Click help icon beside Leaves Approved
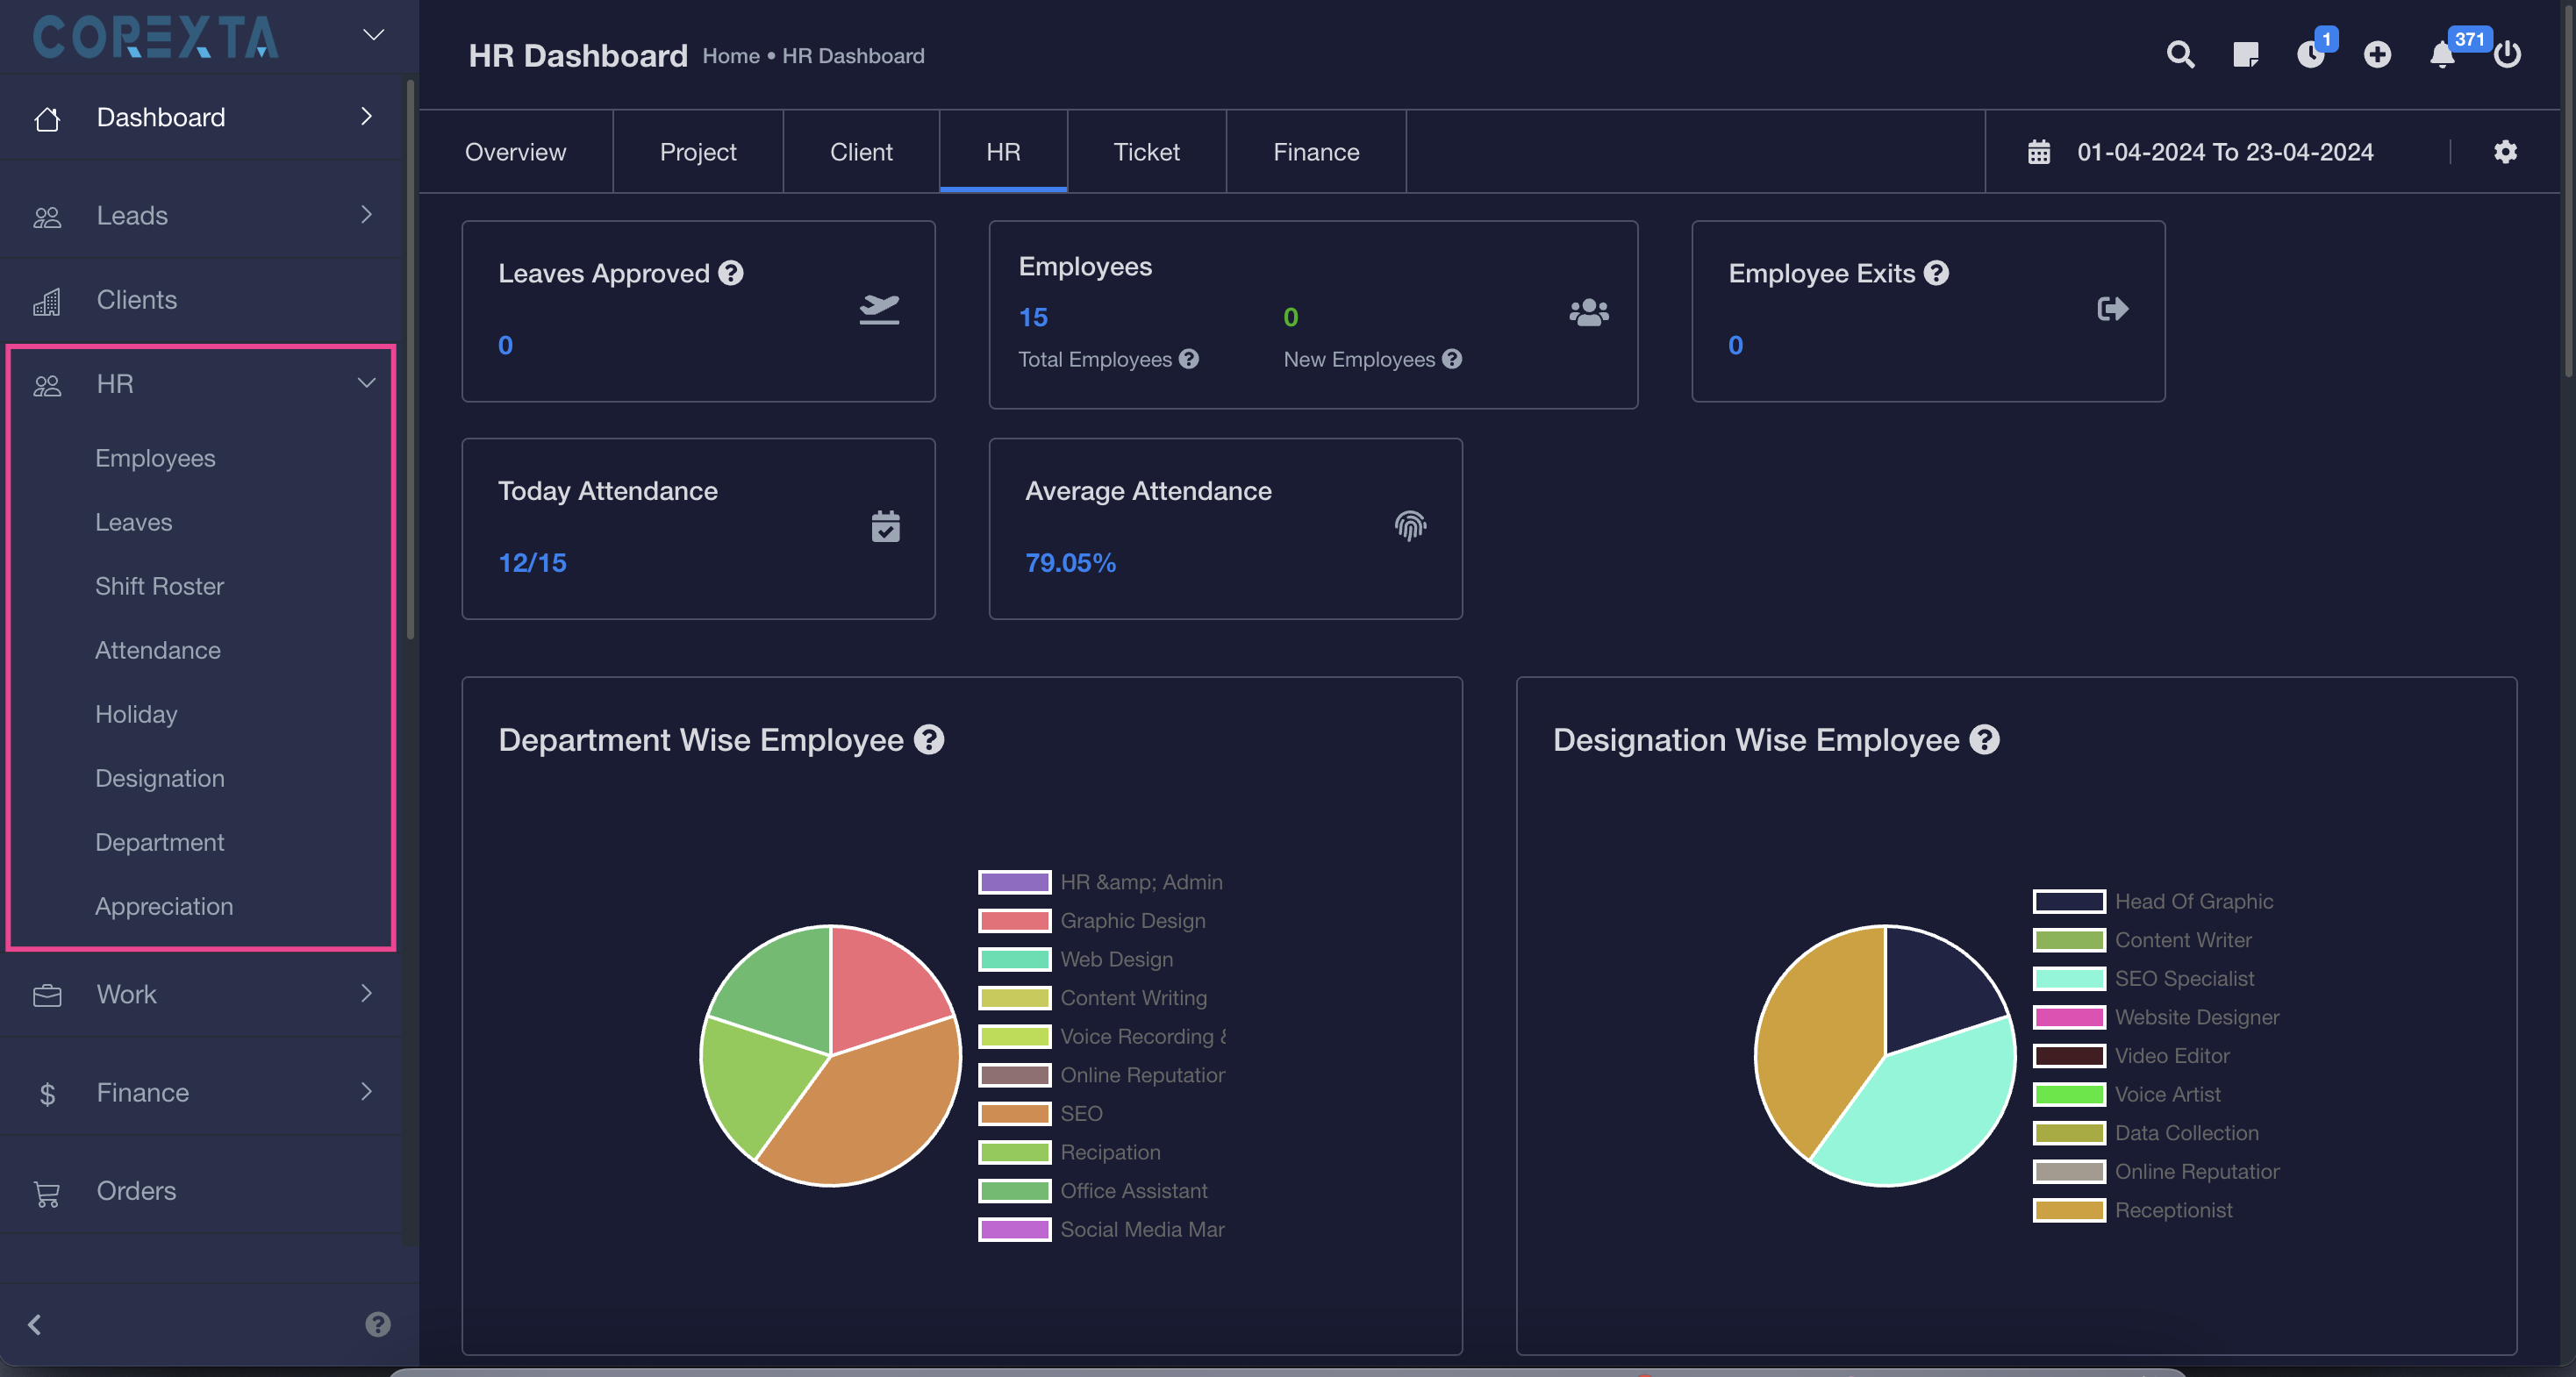This screenshot has height=1377, width=2576. 731,273
